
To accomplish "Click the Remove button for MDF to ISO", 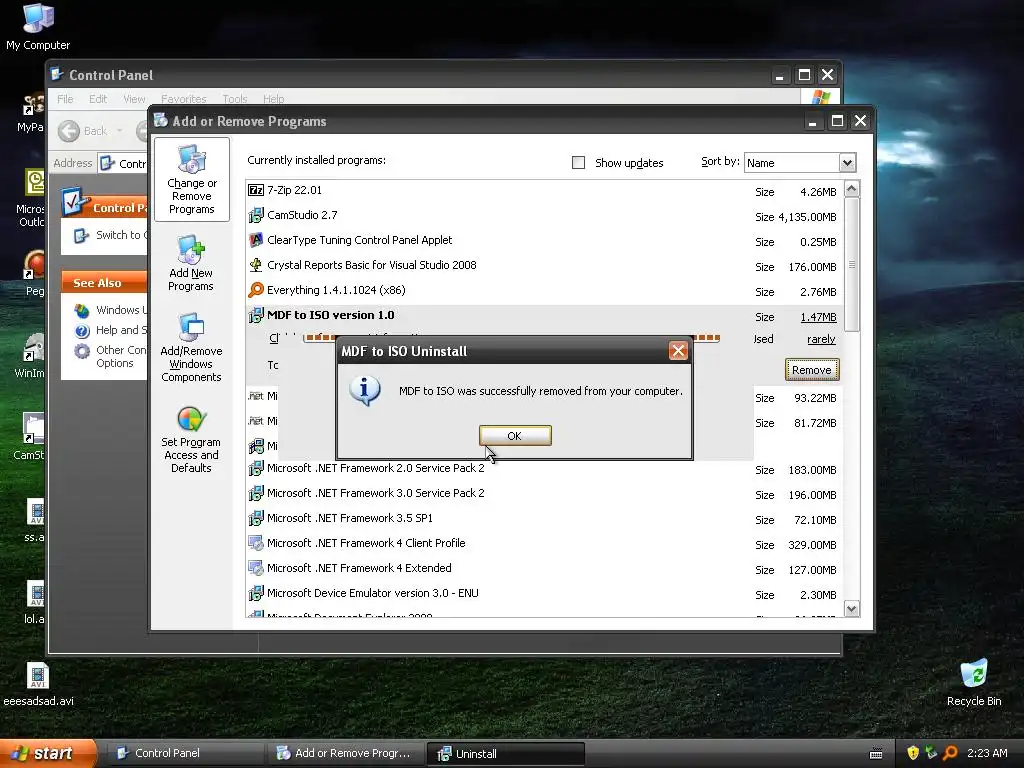I will click(x=812, y=370).
